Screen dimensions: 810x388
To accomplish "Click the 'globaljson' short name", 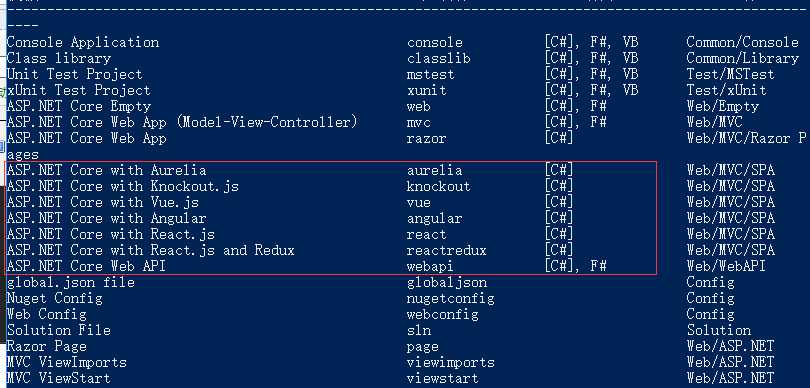I will [x=447, y=283].
